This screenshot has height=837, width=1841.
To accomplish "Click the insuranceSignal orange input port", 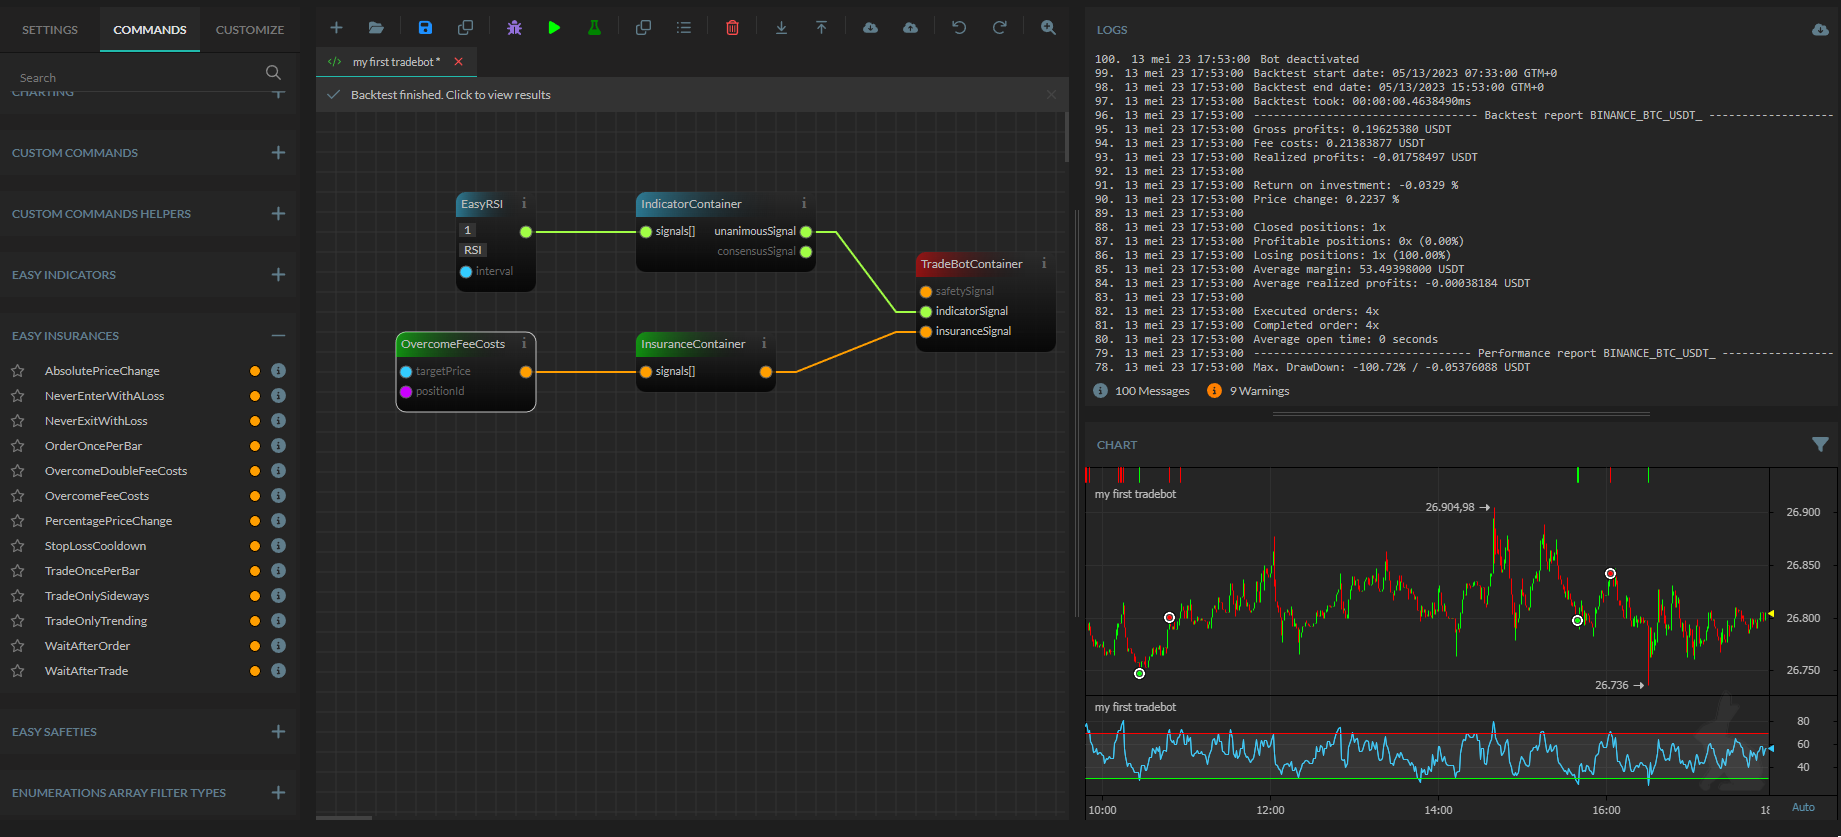I will [x=926, y=332].
